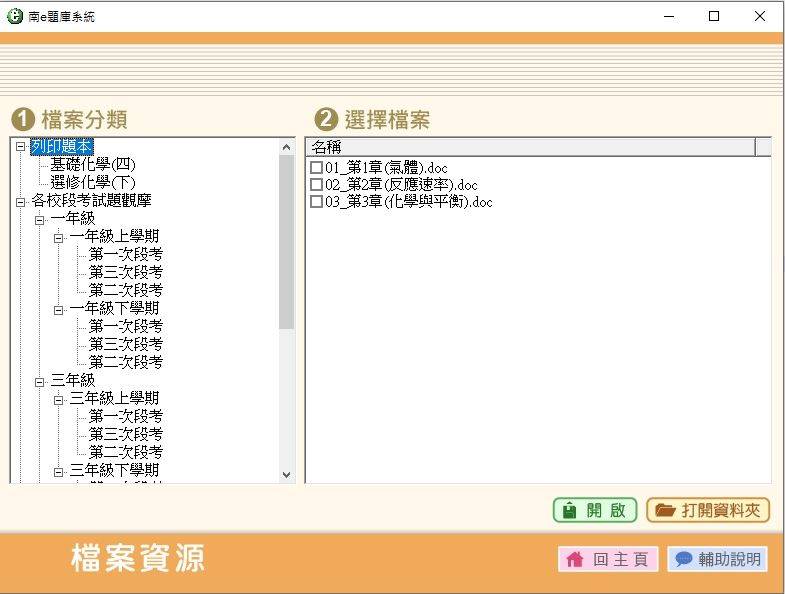The width and height of the screenshot is (785, 594).
Task: Select the 一年級下學期 tree label
Action: point(114,309)
